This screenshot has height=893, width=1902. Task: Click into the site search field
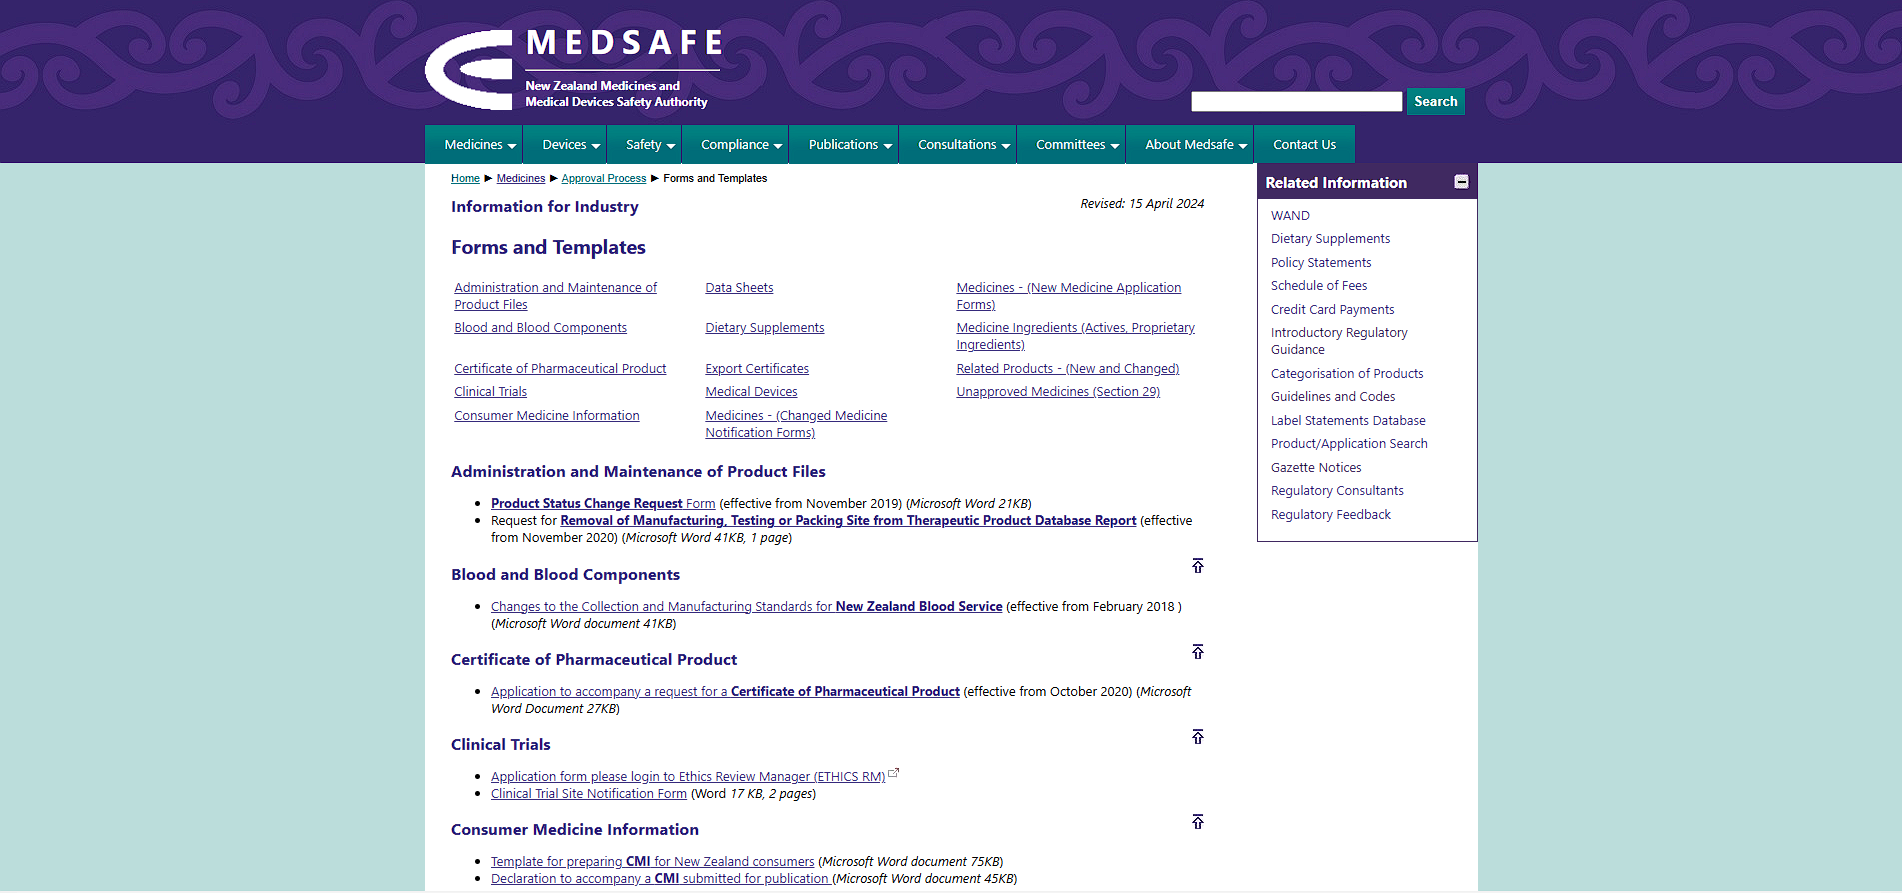pos(1296,102)
